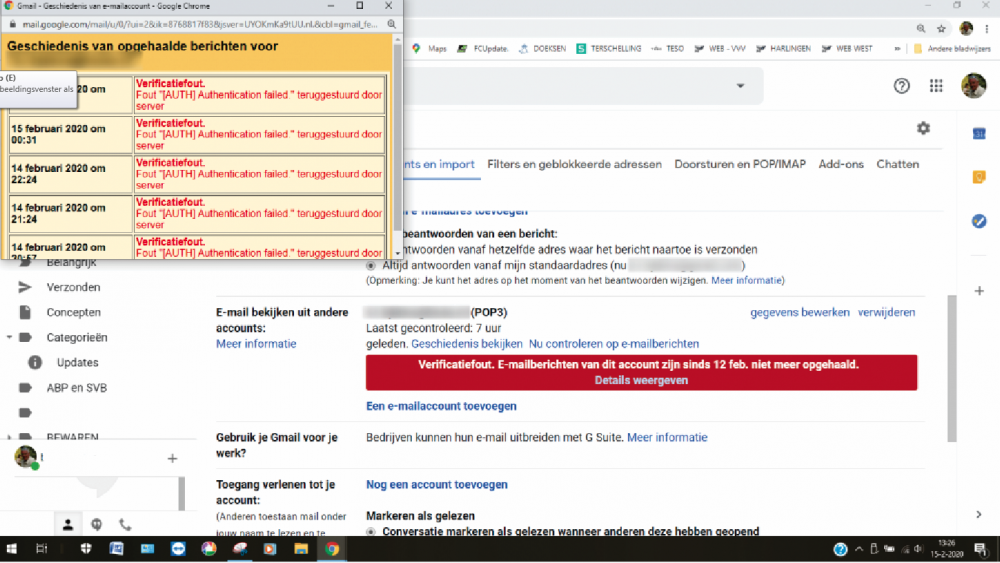Open the DOEKSEN bookmark

[x=542, y=48]
